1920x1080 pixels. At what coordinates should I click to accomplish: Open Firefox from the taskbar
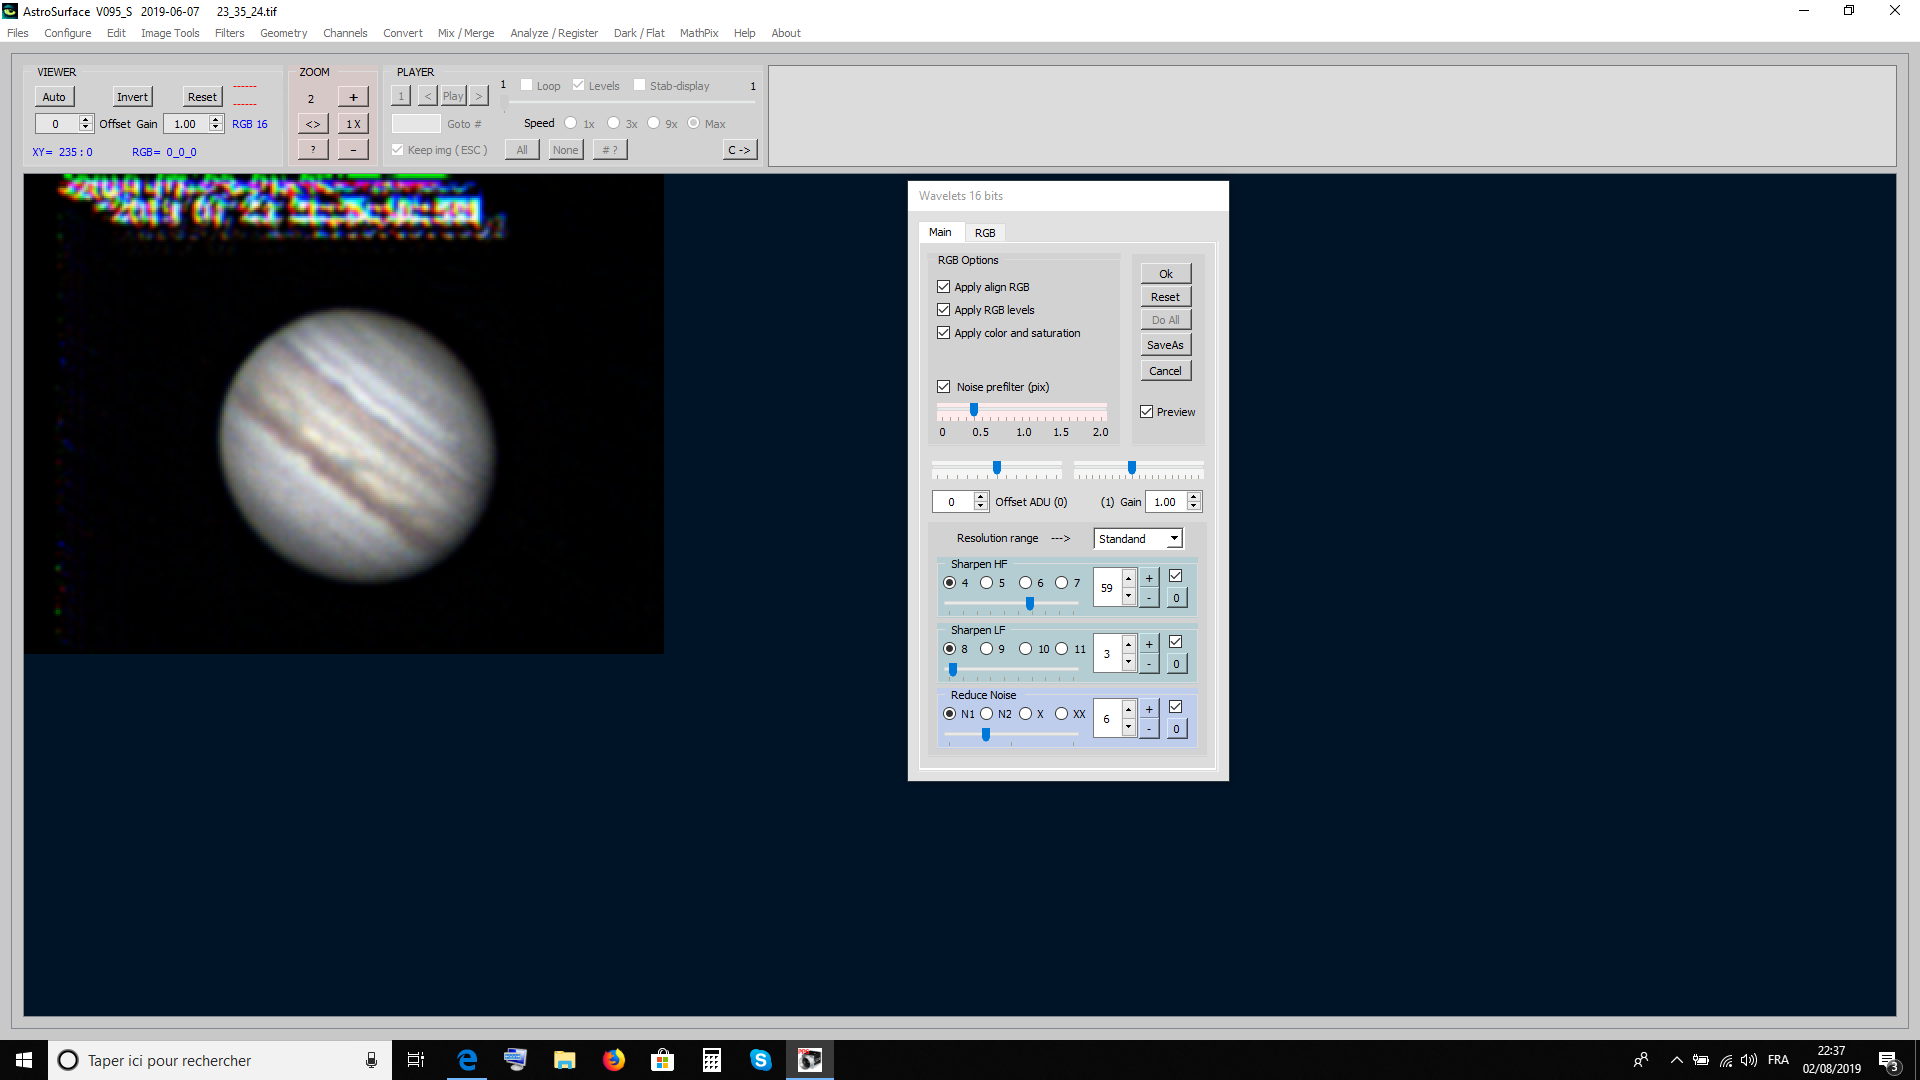point(613,1060)
